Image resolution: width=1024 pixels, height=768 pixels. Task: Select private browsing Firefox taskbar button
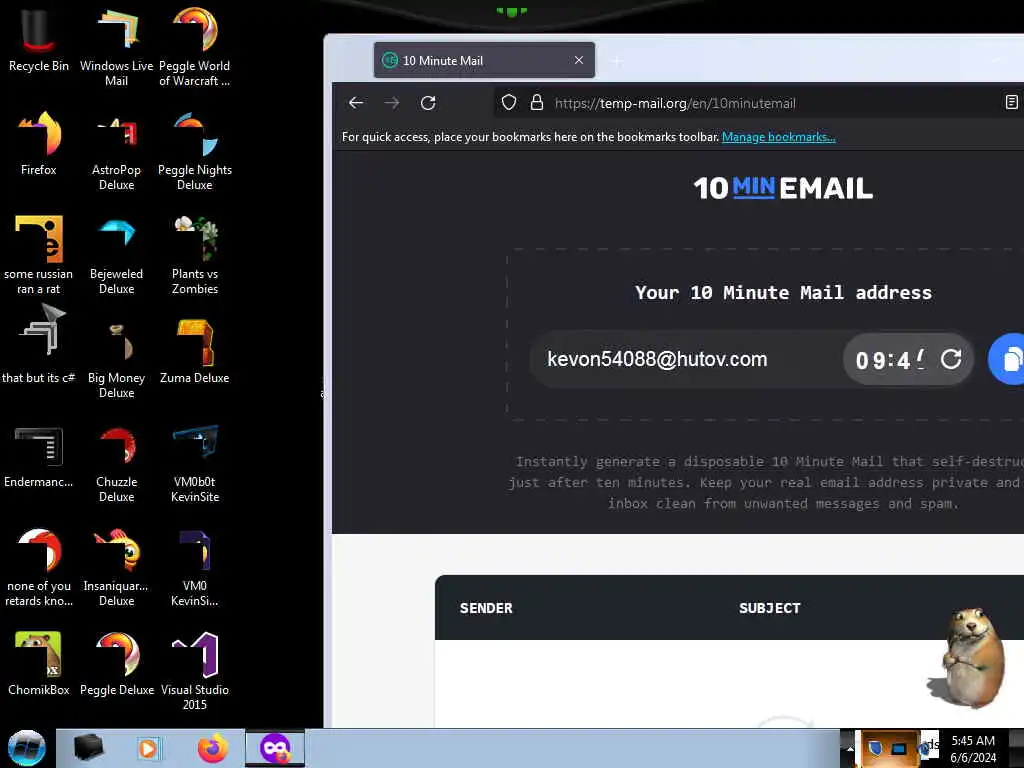(275, 748)
